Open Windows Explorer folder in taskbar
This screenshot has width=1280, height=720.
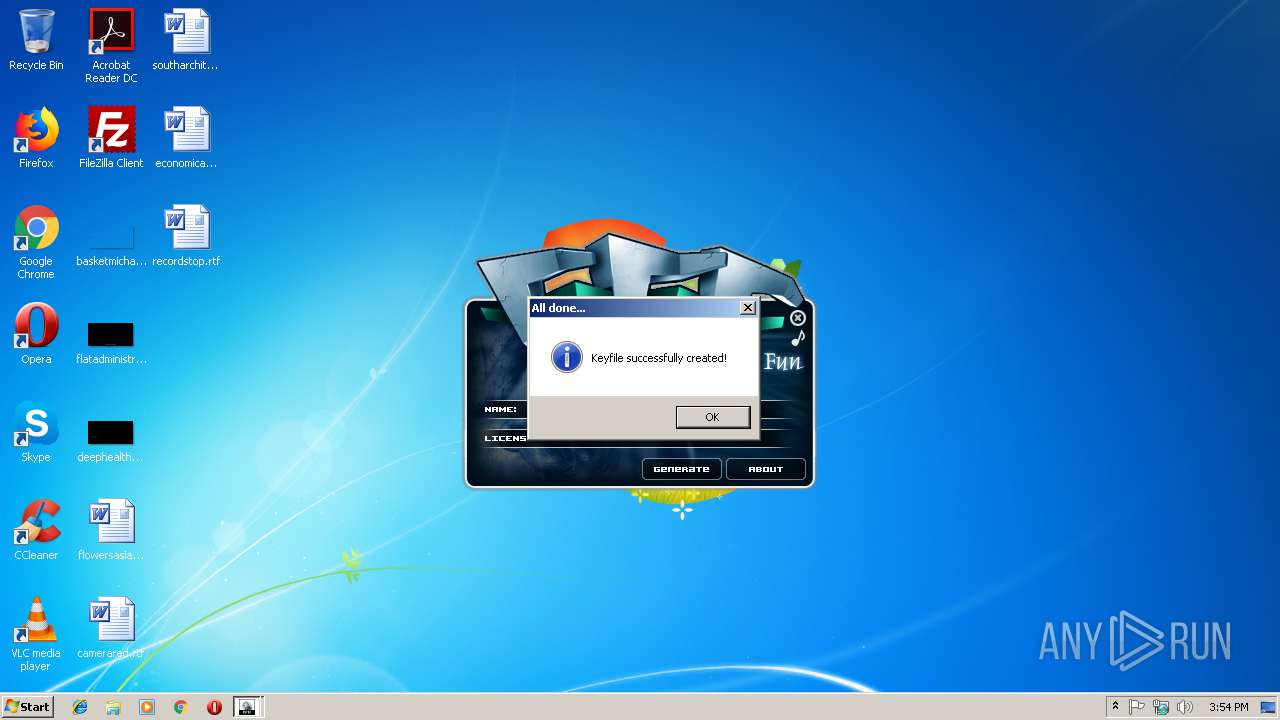point(113,707)
